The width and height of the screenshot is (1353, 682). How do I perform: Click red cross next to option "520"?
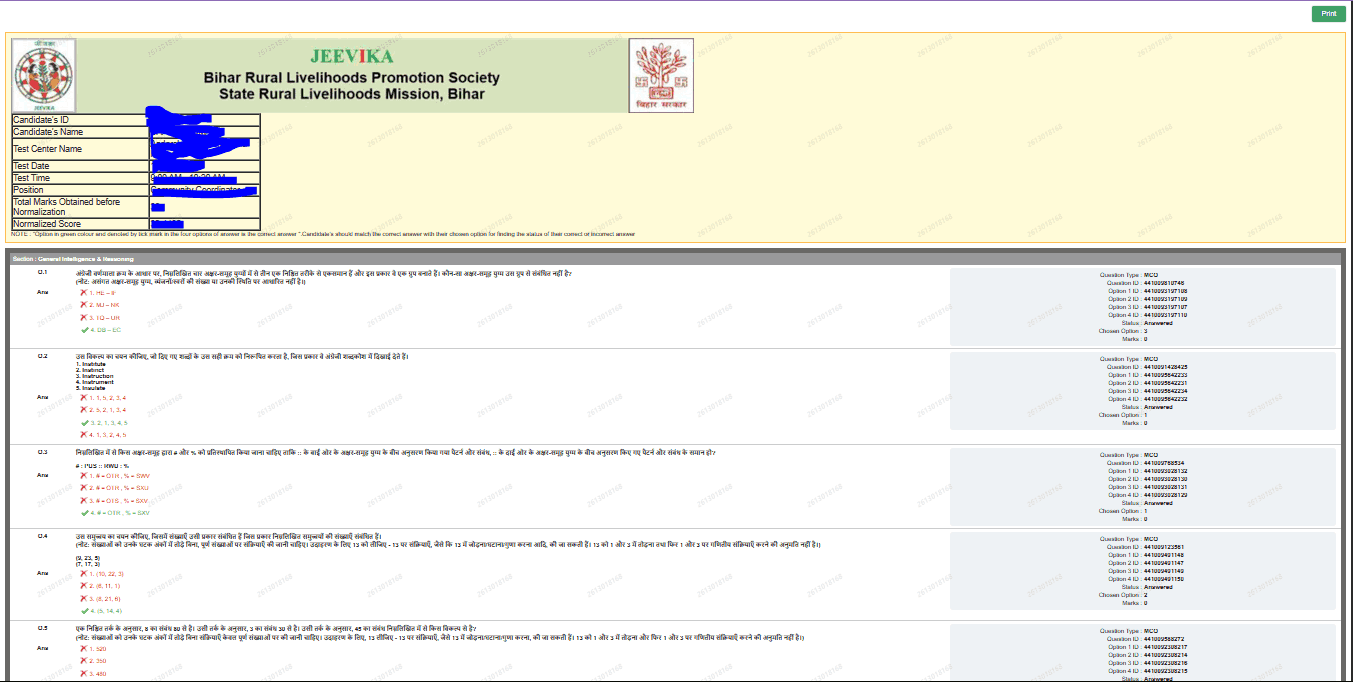tap(86, 648)
